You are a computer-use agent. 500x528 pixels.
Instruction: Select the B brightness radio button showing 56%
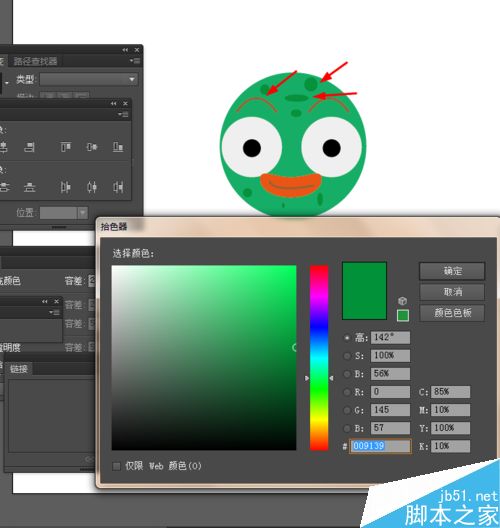pos(347,374)
